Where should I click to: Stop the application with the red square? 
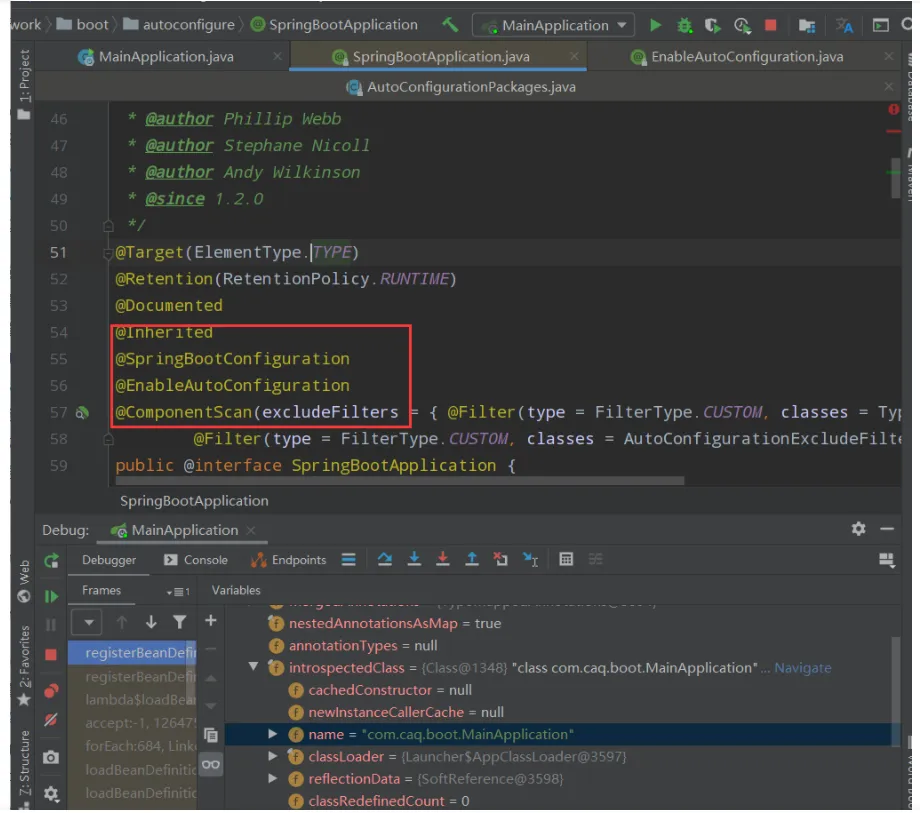tap(770, 25)
